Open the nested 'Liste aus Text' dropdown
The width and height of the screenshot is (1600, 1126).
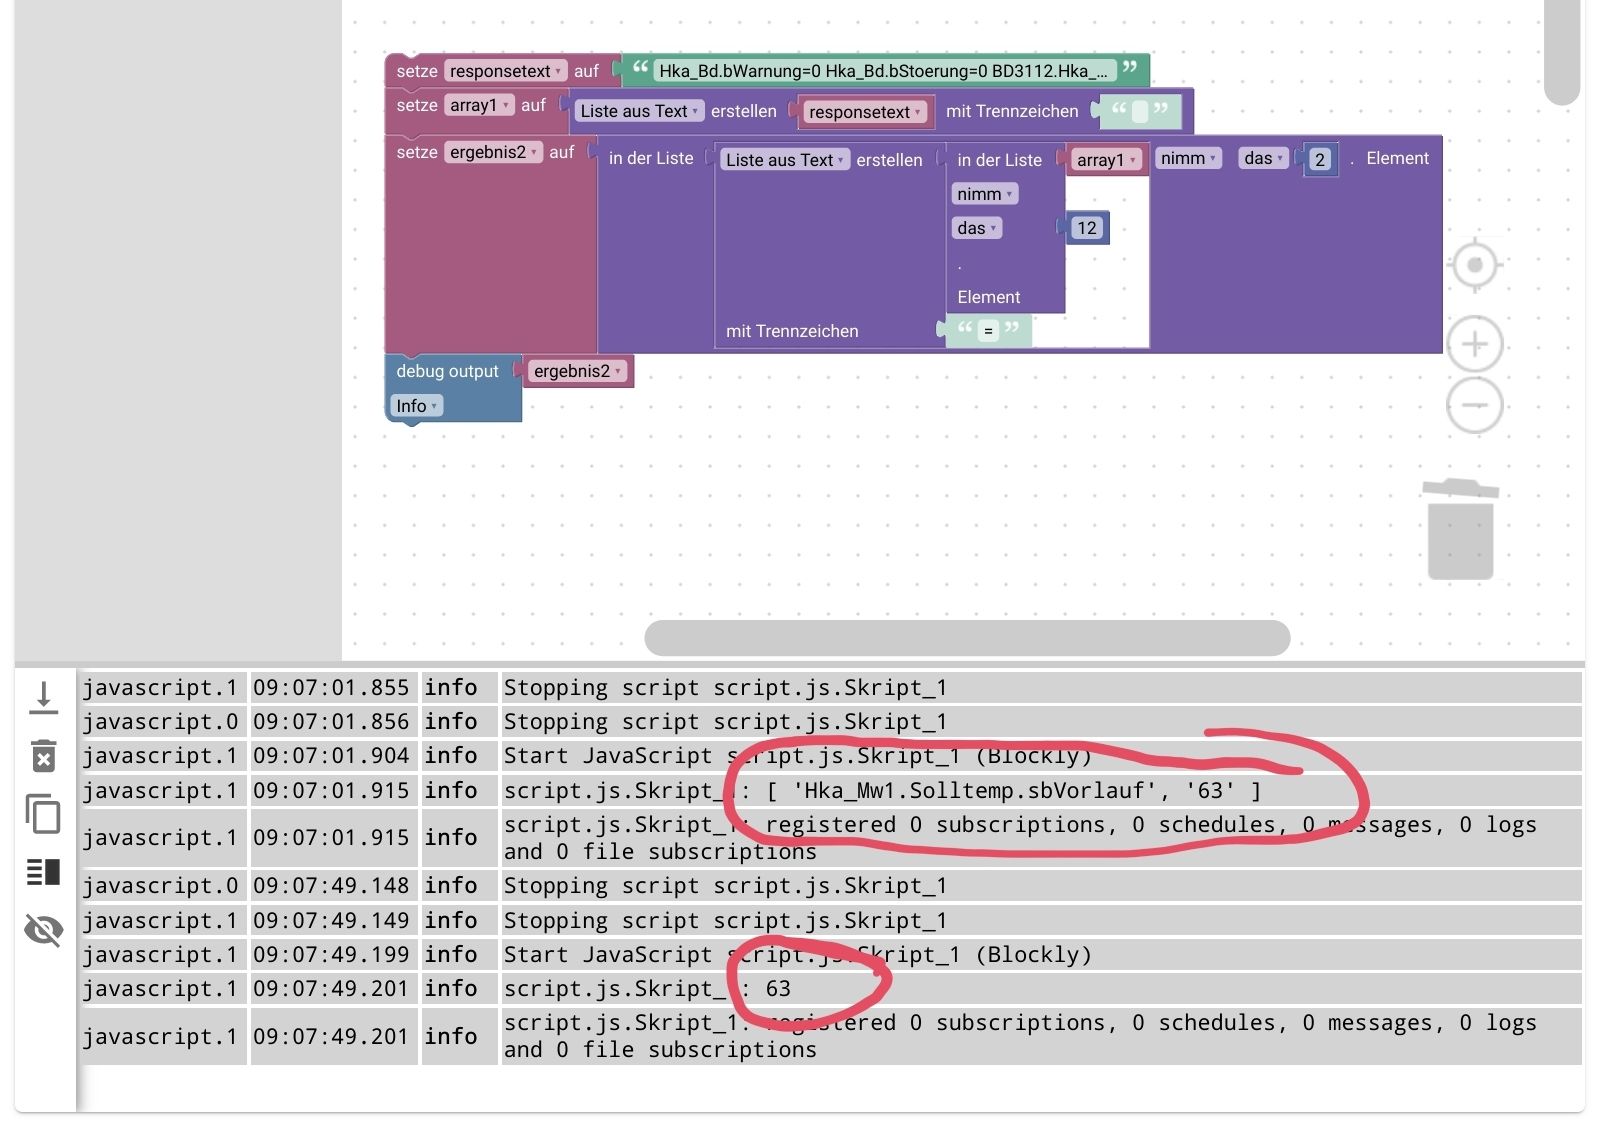tap(785, 160)
